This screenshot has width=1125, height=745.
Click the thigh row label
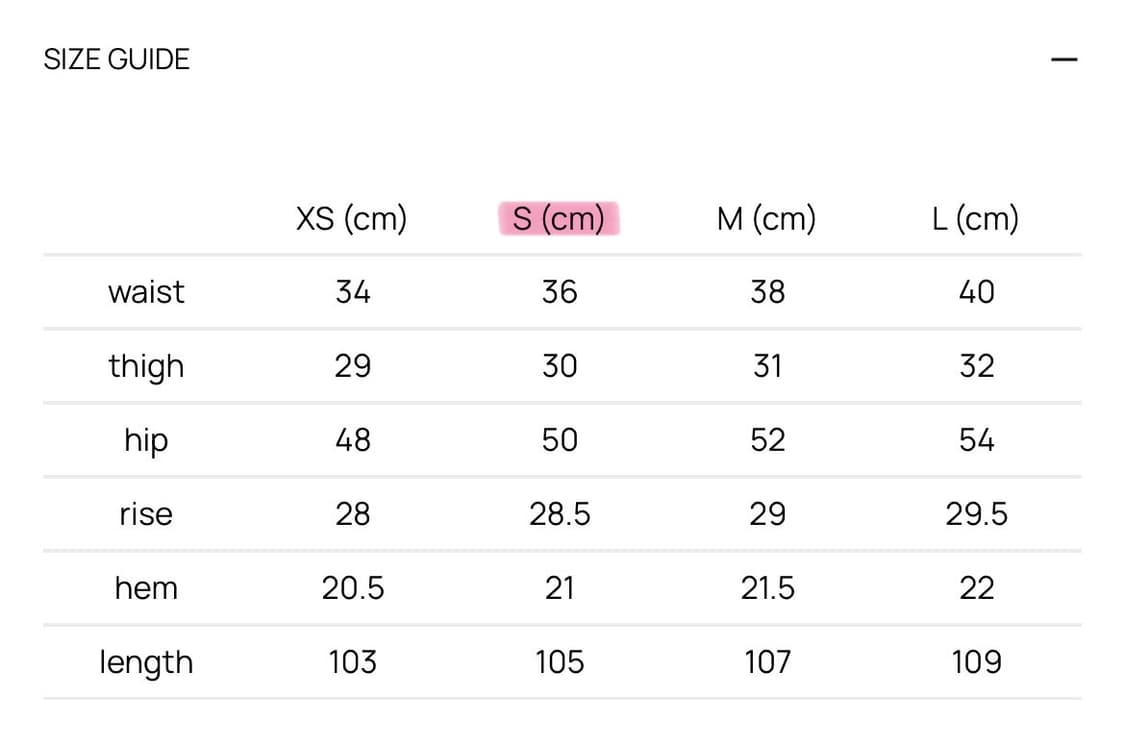tap(146, 367)
